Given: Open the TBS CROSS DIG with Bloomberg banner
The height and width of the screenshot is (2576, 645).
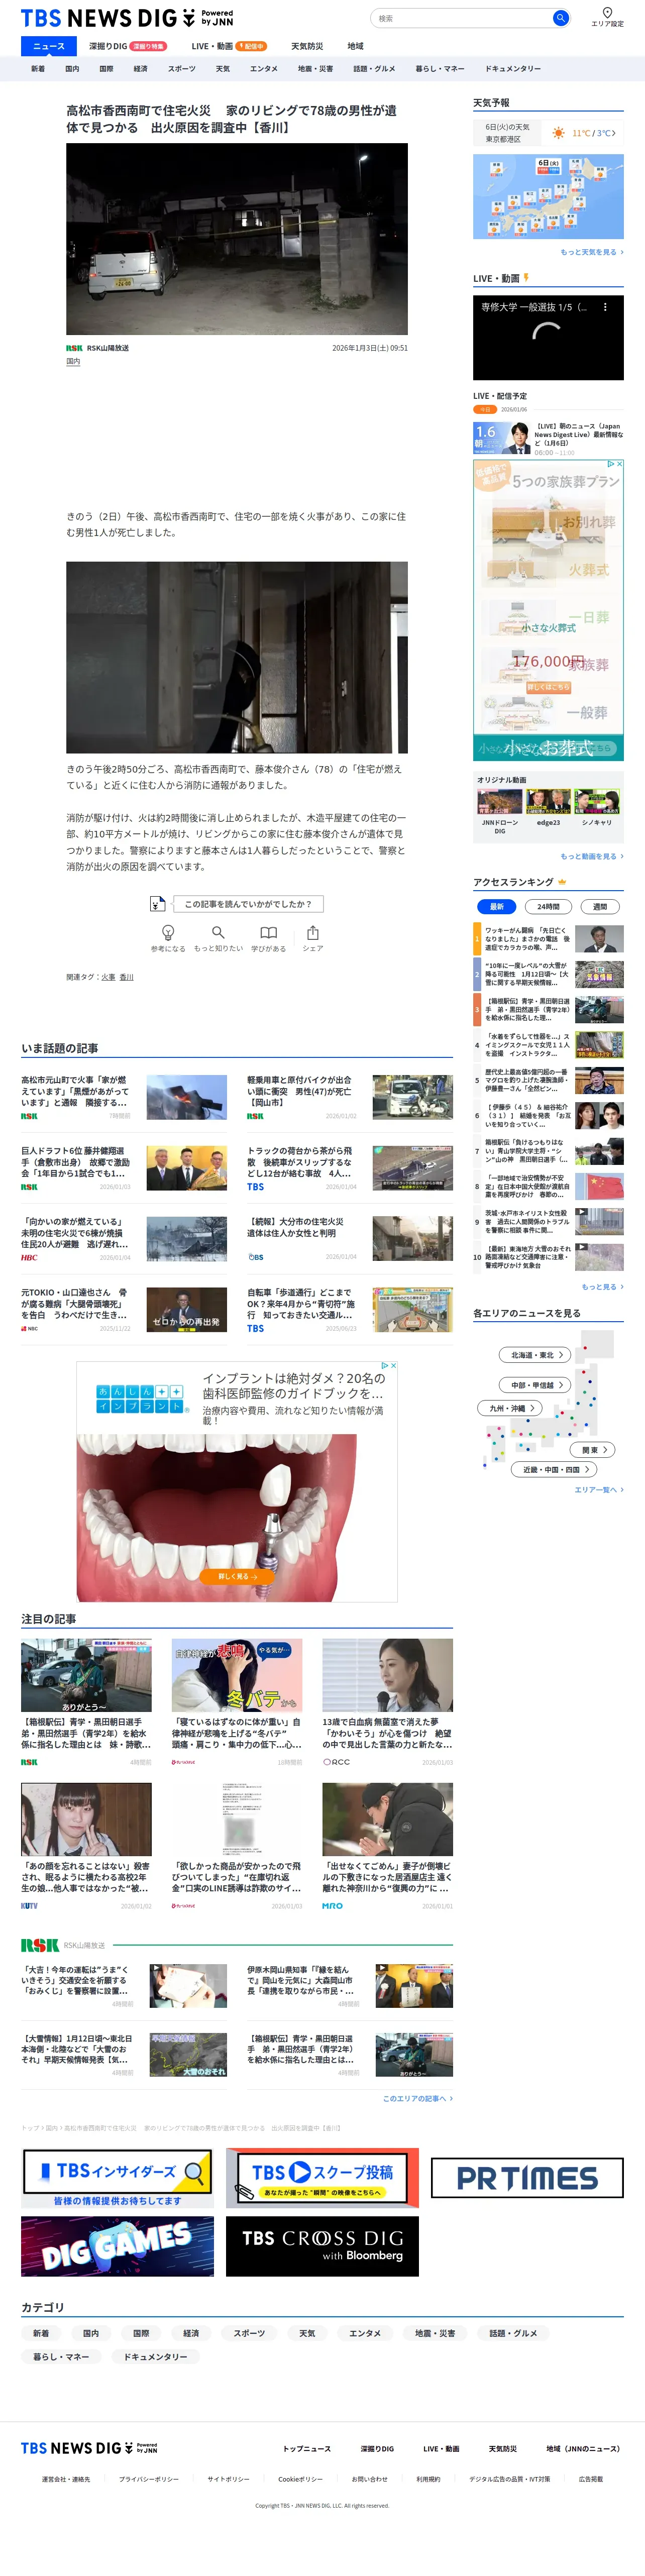Looking at the screenshot, I should pos(322,2246).
